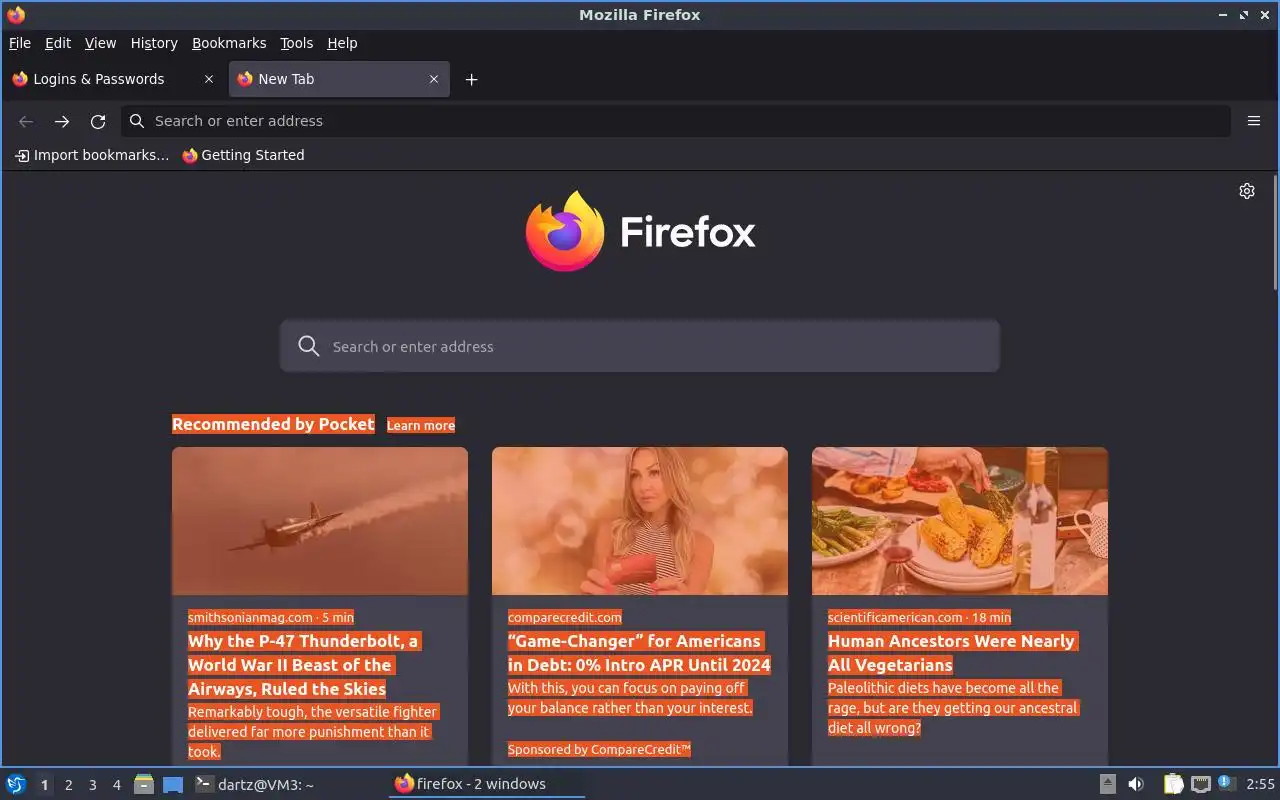Click the show desktop taskbar icon
Screen dimensions: 1280x800
click(x=173, y=784)
